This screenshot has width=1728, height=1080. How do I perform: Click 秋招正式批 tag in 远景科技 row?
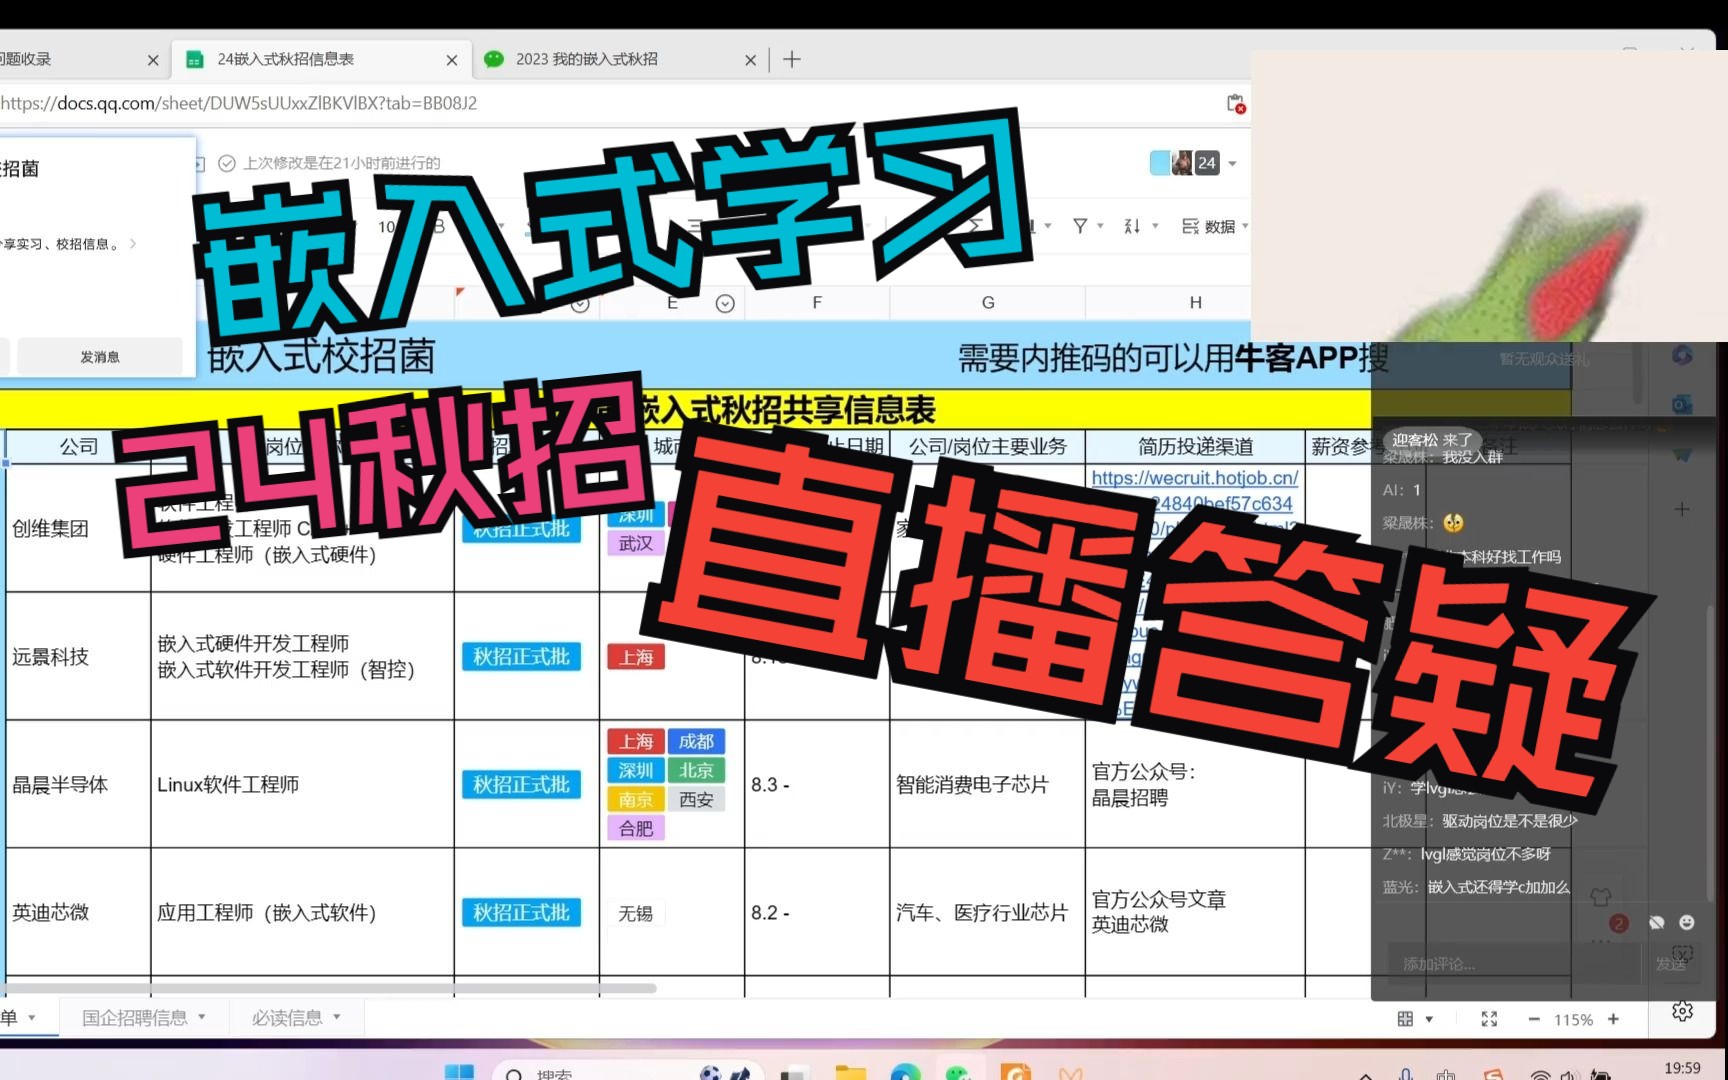click(521, 657)
